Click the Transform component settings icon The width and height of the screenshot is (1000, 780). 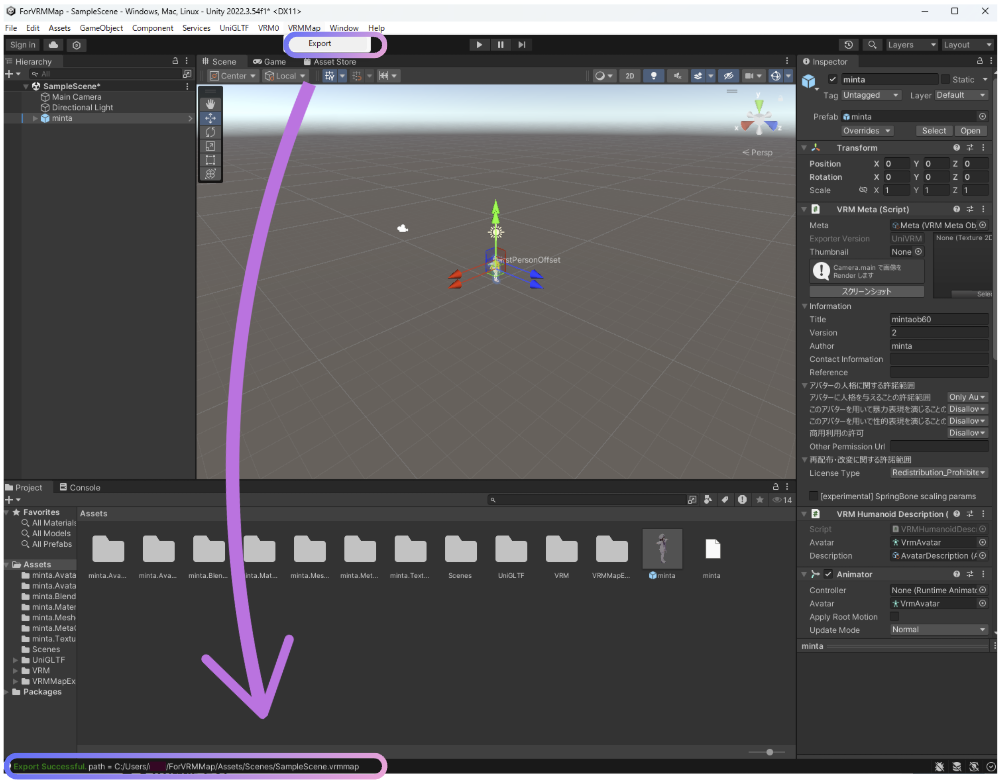click(969, 148)
